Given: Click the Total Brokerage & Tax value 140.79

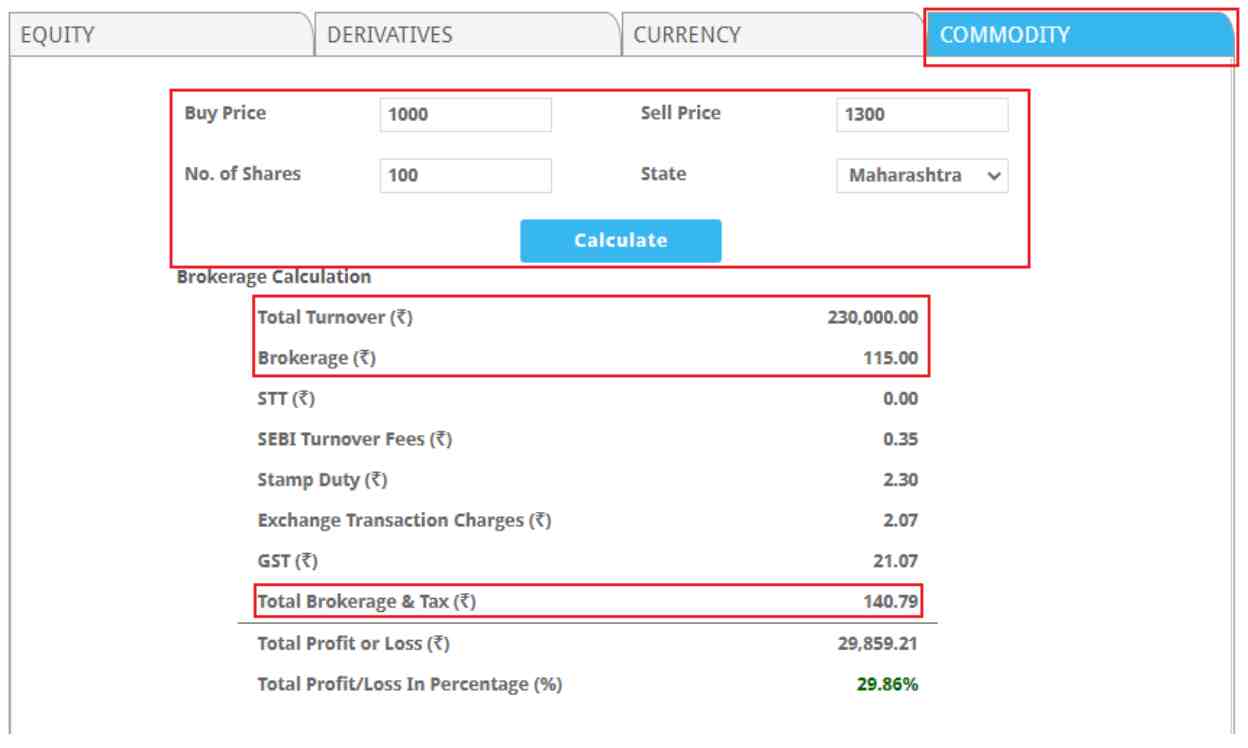Looking at the screenshot, I should (890, 602).
